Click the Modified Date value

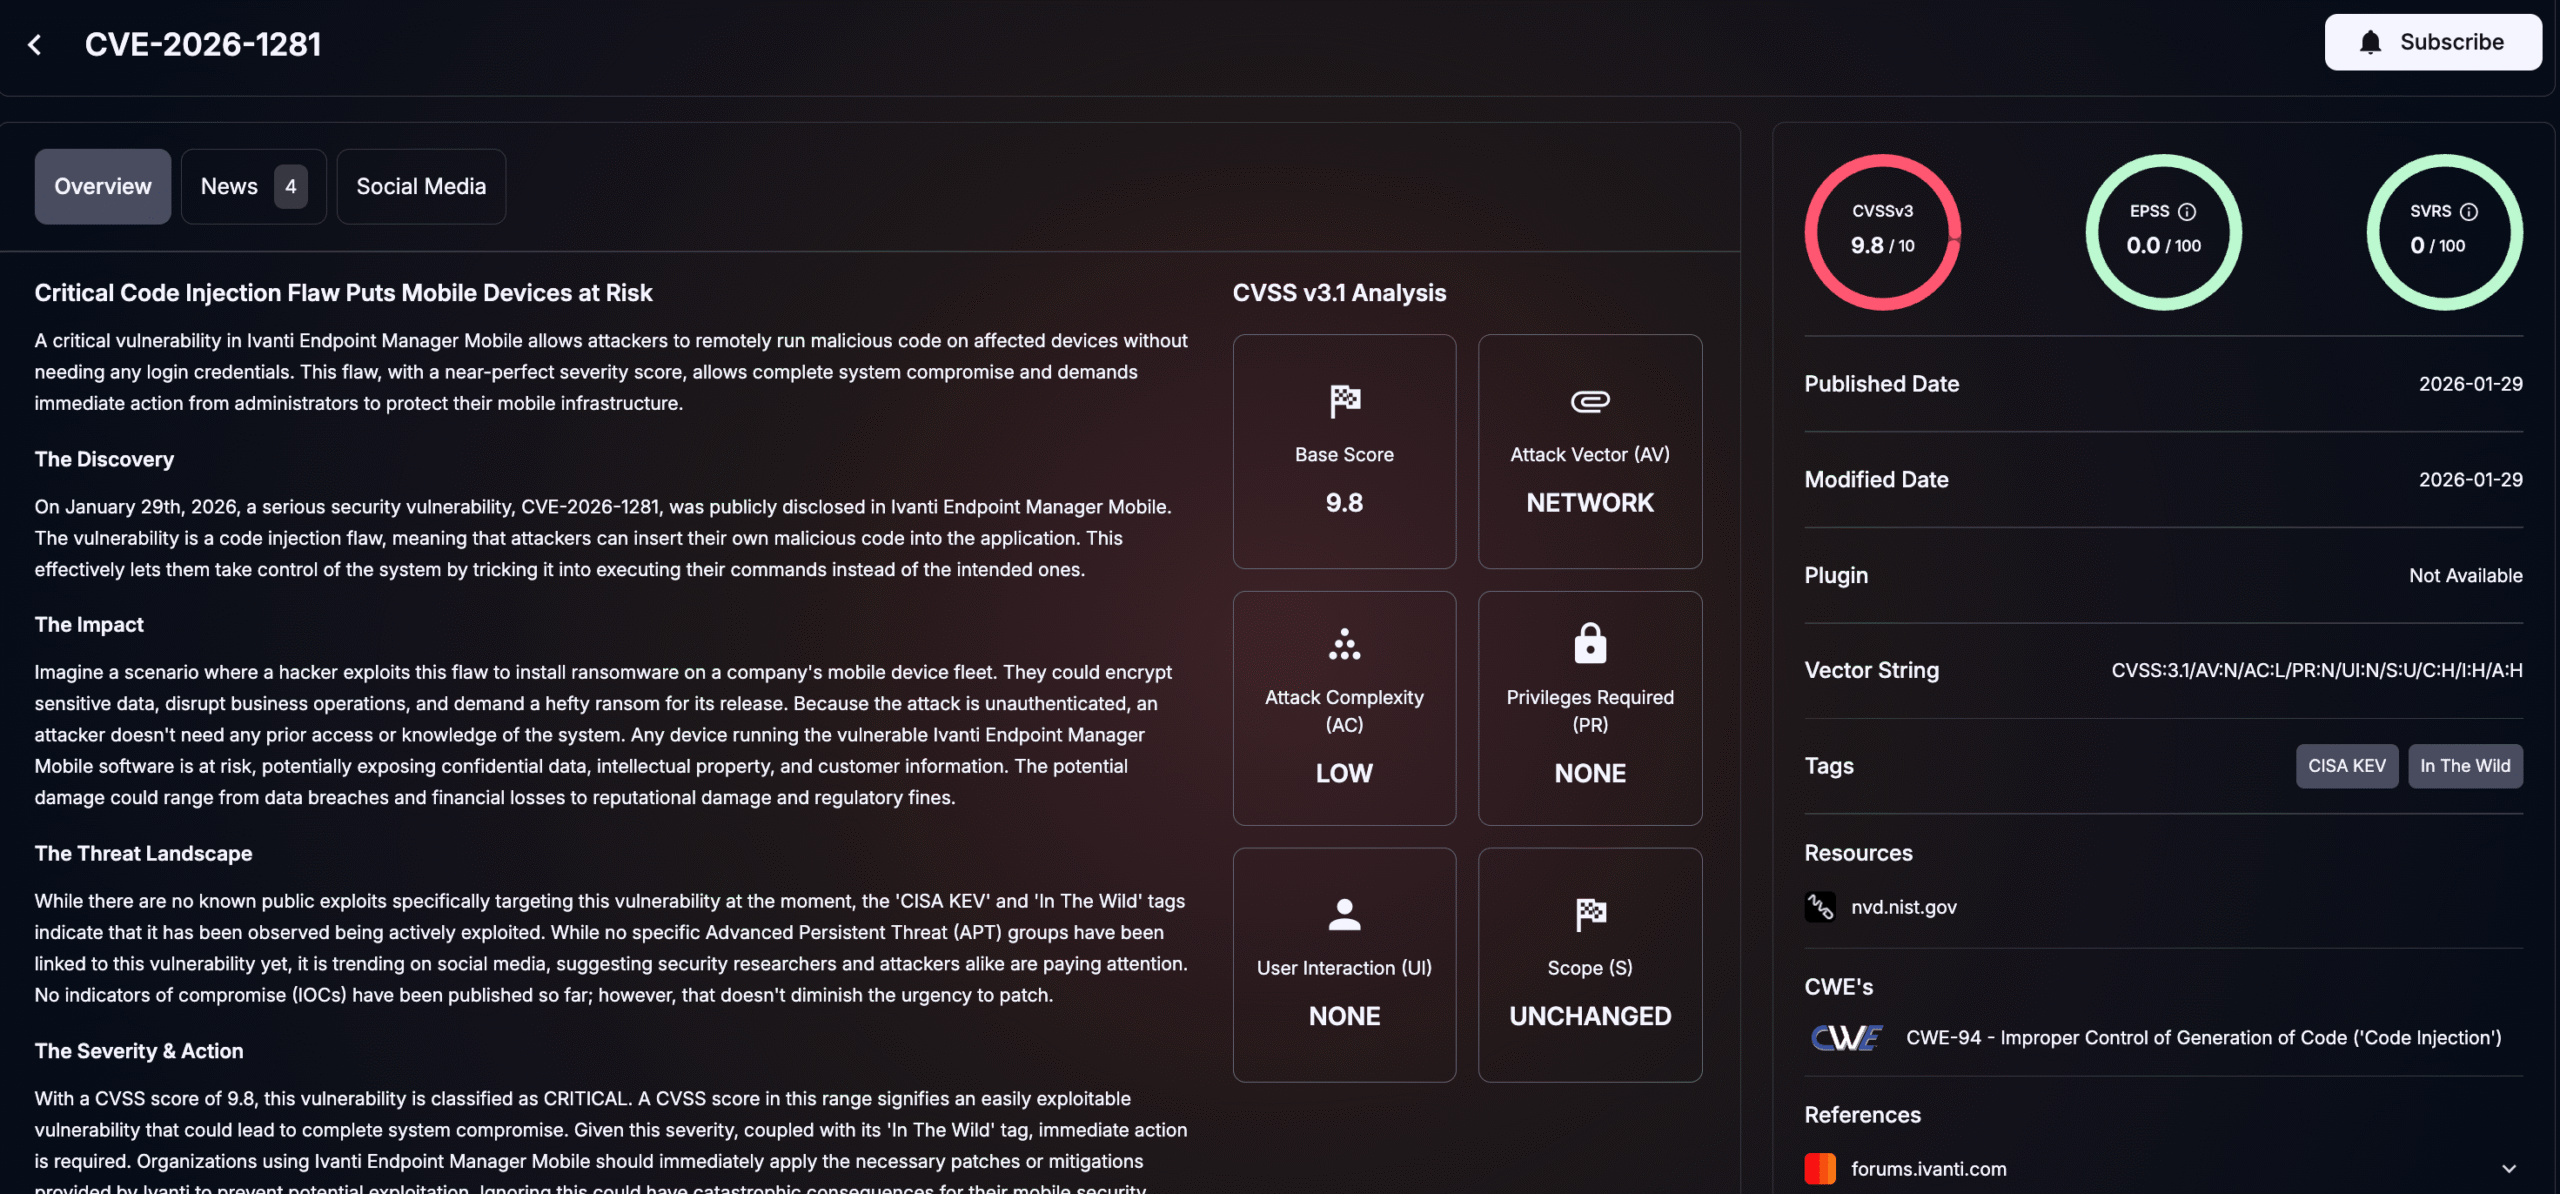tap(2470, 480)
